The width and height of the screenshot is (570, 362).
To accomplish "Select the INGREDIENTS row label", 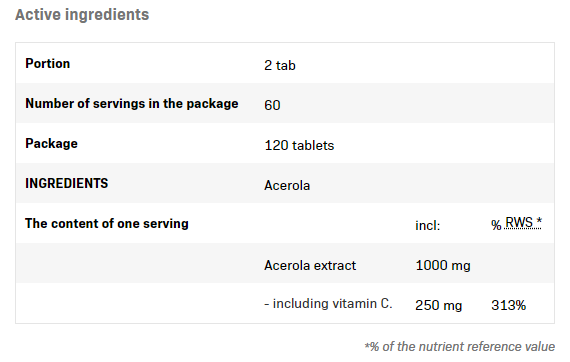I will click(x=67, y=183).
